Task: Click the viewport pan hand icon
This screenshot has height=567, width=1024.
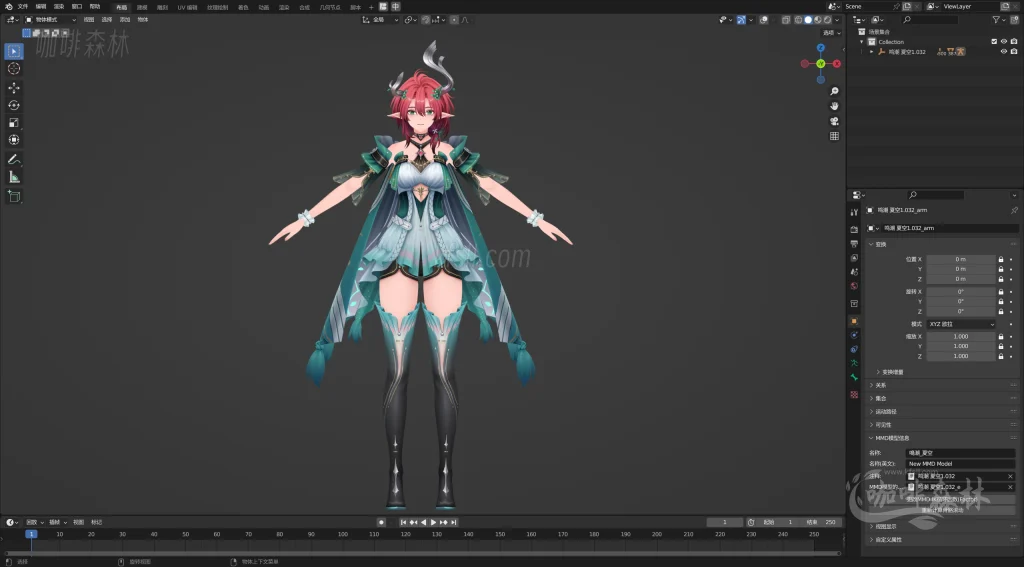Action: point(834,106)
